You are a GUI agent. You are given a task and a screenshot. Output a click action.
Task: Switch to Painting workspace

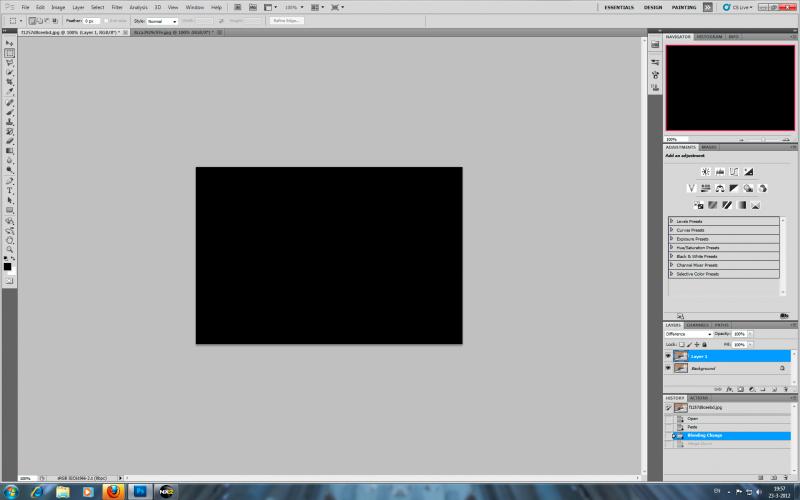684,8
